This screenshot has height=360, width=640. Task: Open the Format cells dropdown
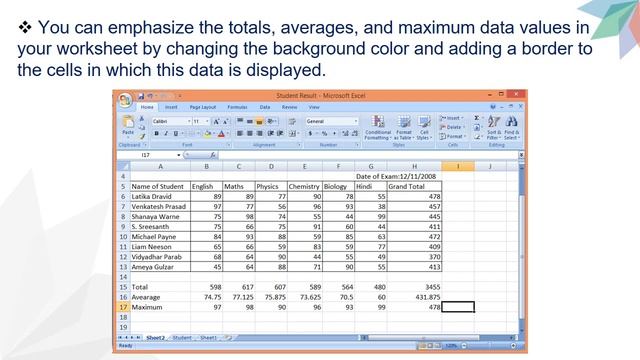coord(452,136)
